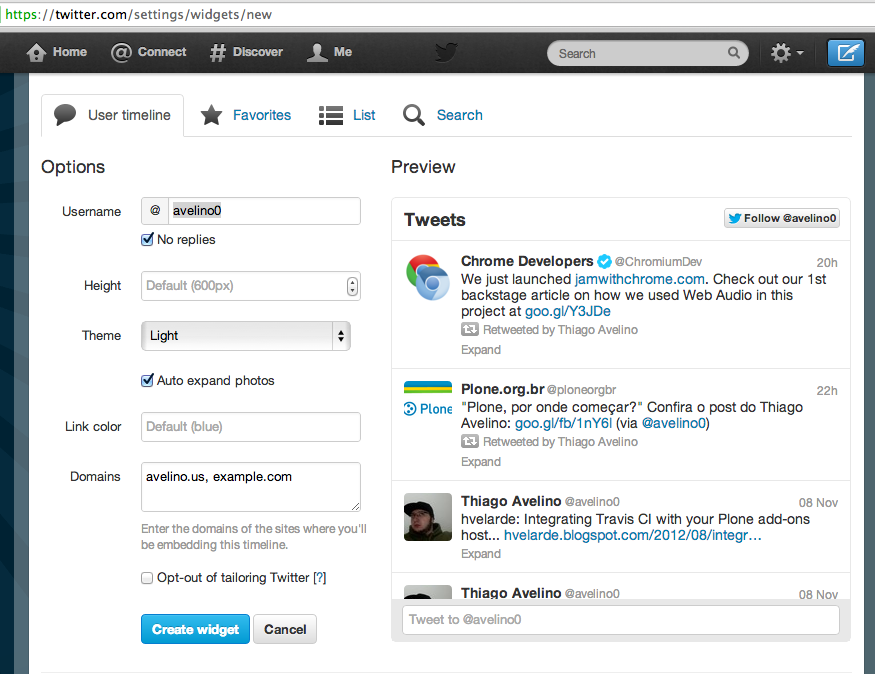Open the Theme dropdown
The width and height of the screenshot is (875, 674).
246,336
